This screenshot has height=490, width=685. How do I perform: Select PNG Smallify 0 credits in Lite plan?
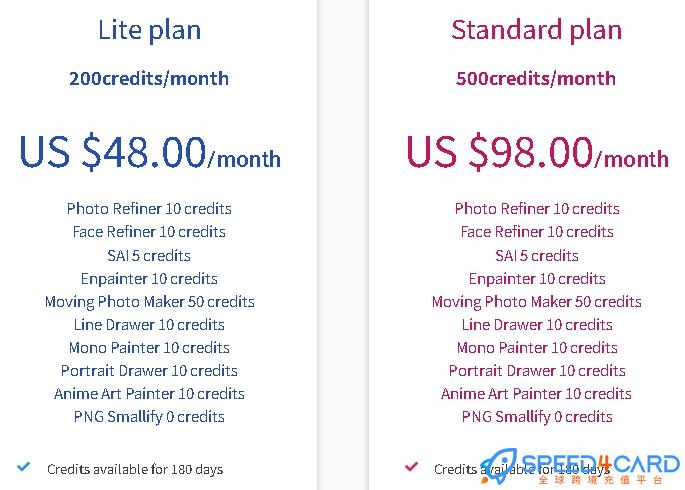pyautogui.click(x=149, y=417)
